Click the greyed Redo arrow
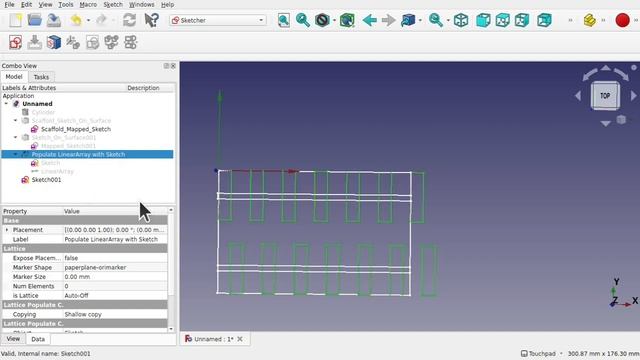The width and height of the screenshot is (640, 360). [x=102, y=20]
